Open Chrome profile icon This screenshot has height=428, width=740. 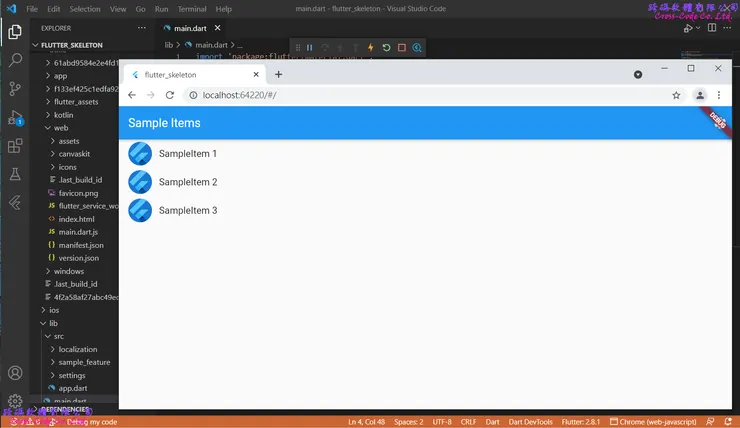point(700,95)
